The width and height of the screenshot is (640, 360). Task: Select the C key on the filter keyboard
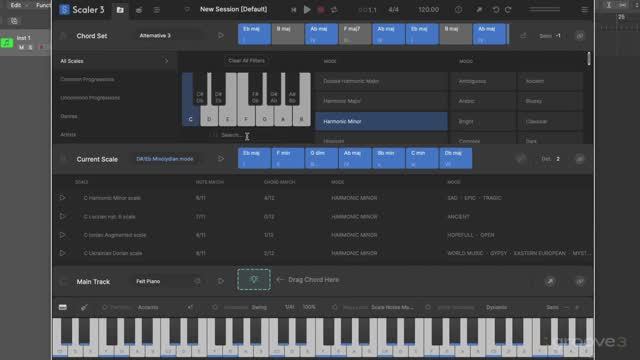click(x=190, y=119)
